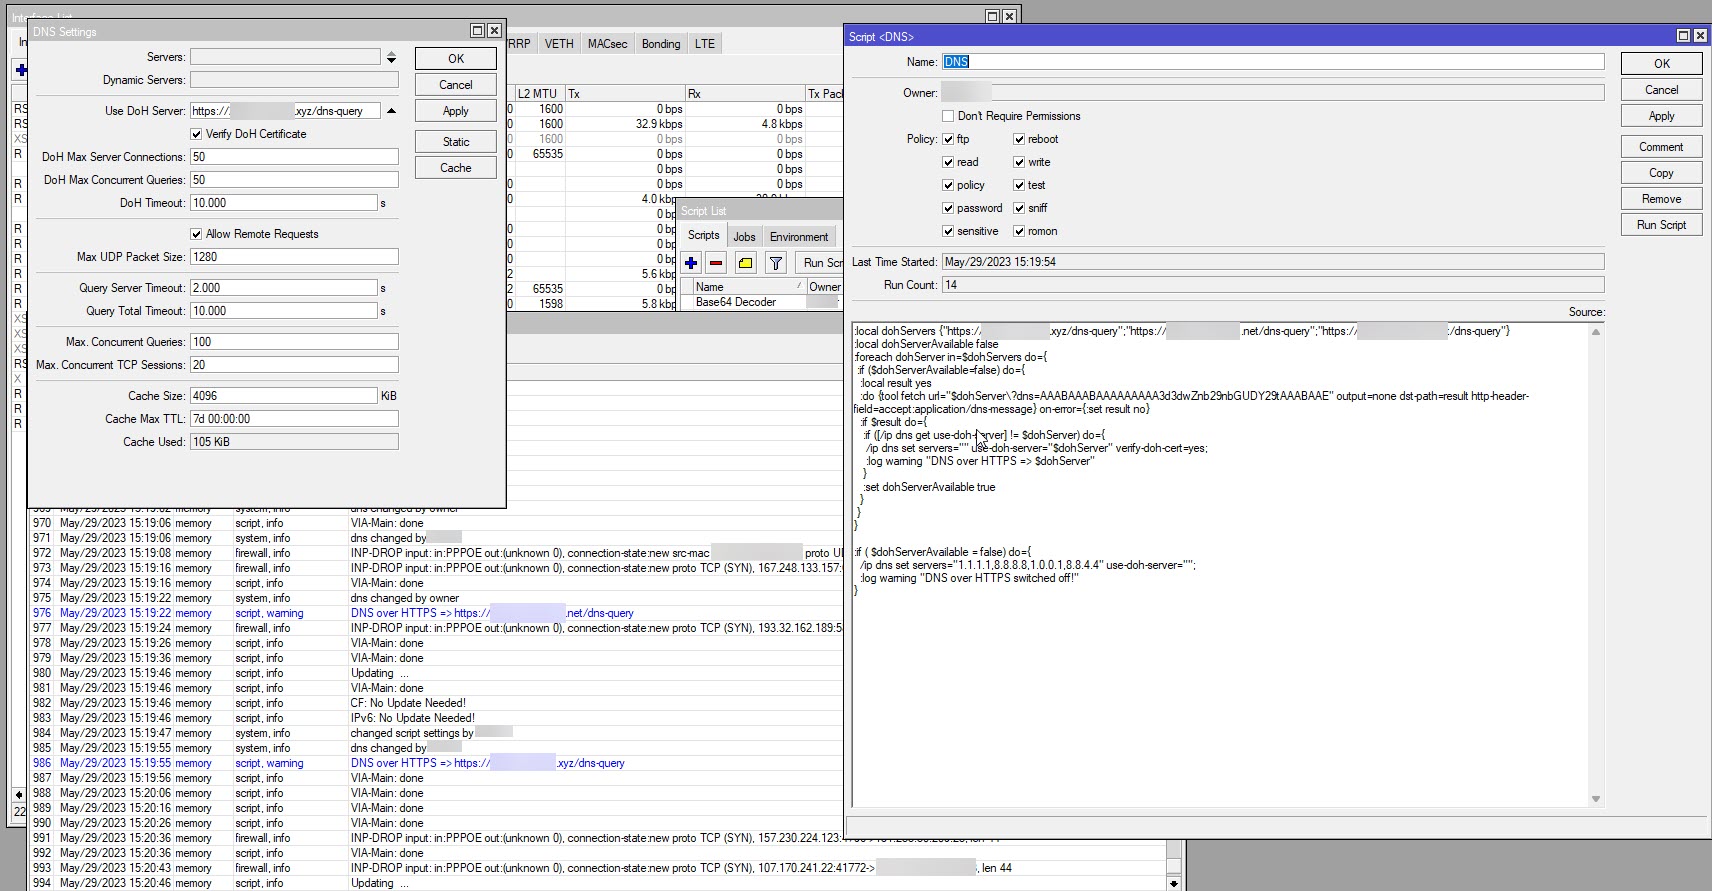The width and height of the screenshot is (1712, 891).
Task: Apply DNS Settings changes
Action: 456,111
